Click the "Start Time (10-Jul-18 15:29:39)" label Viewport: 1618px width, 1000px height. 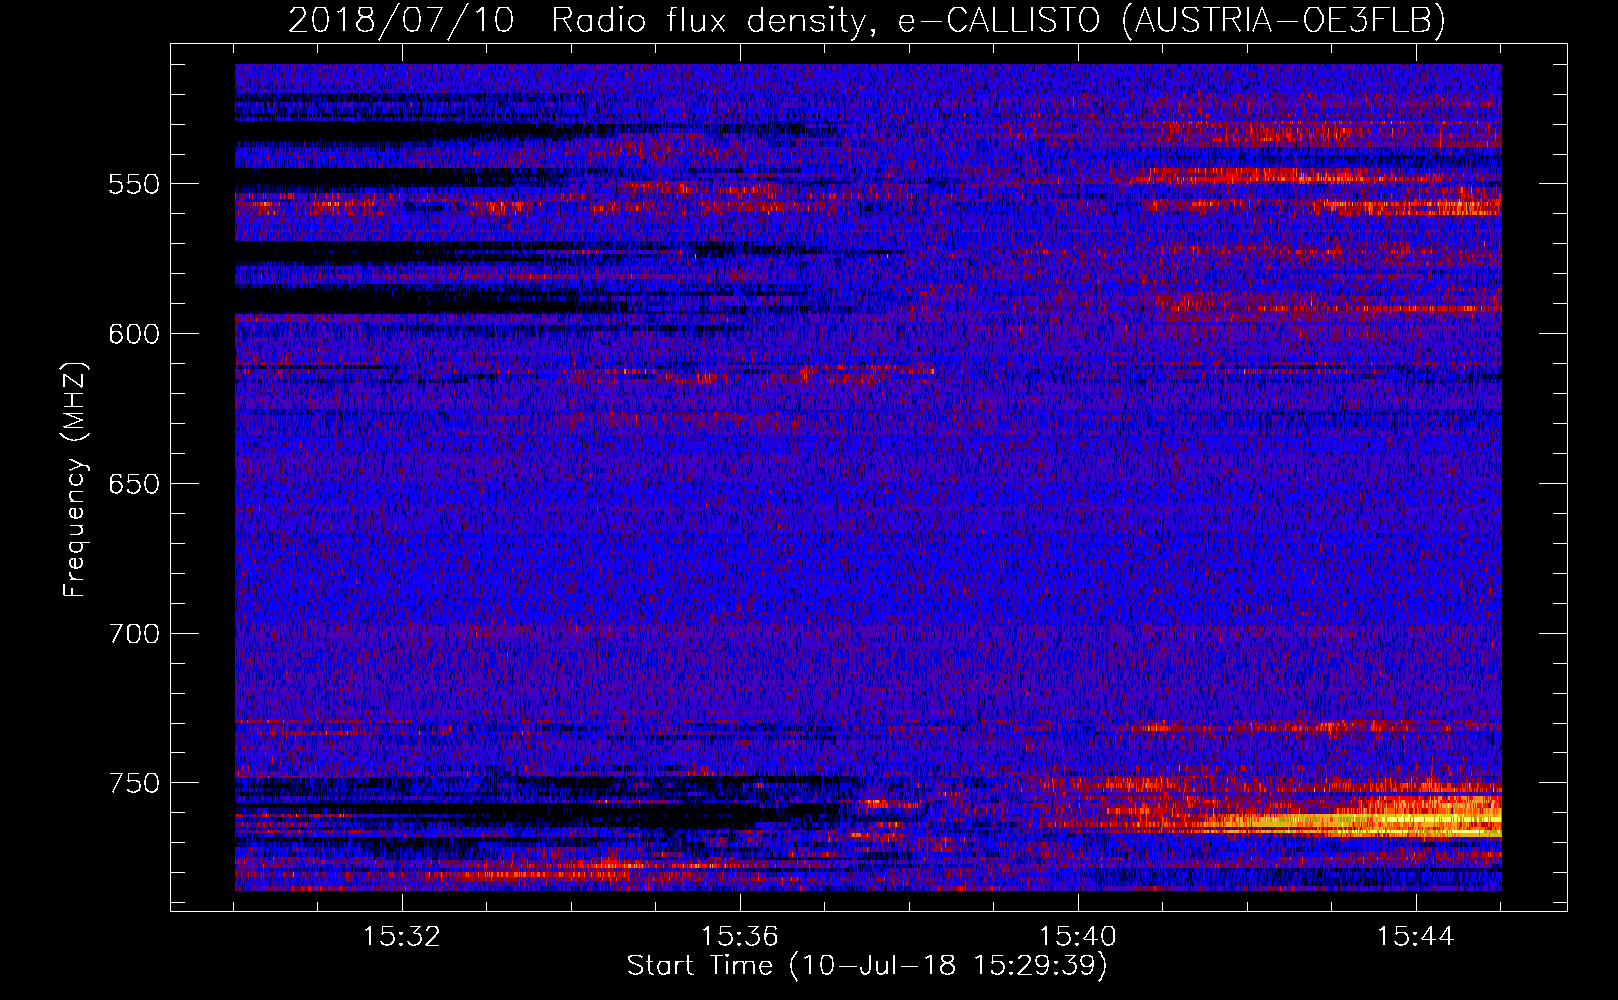[x=867, y=966]
